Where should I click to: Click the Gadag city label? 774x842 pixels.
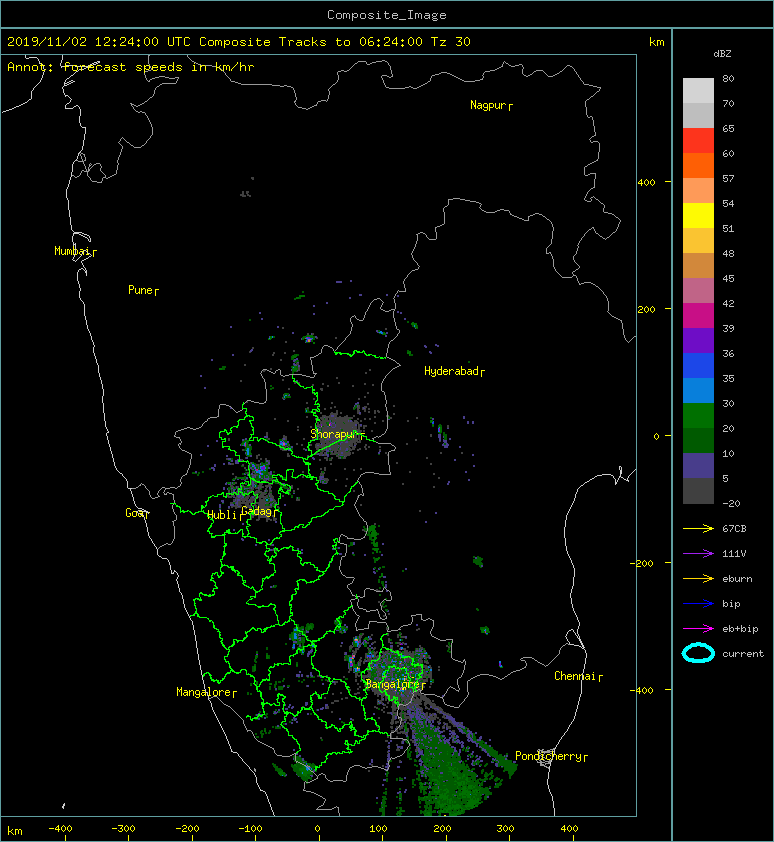(257, 511)
